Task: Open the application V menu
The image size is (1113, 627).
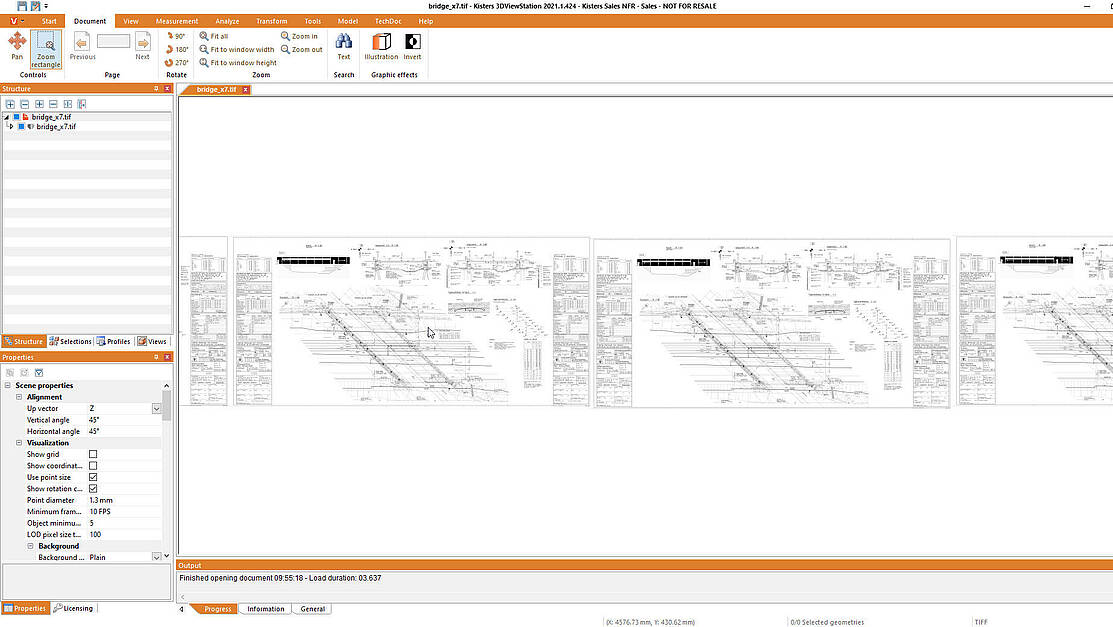Action: 15,21
